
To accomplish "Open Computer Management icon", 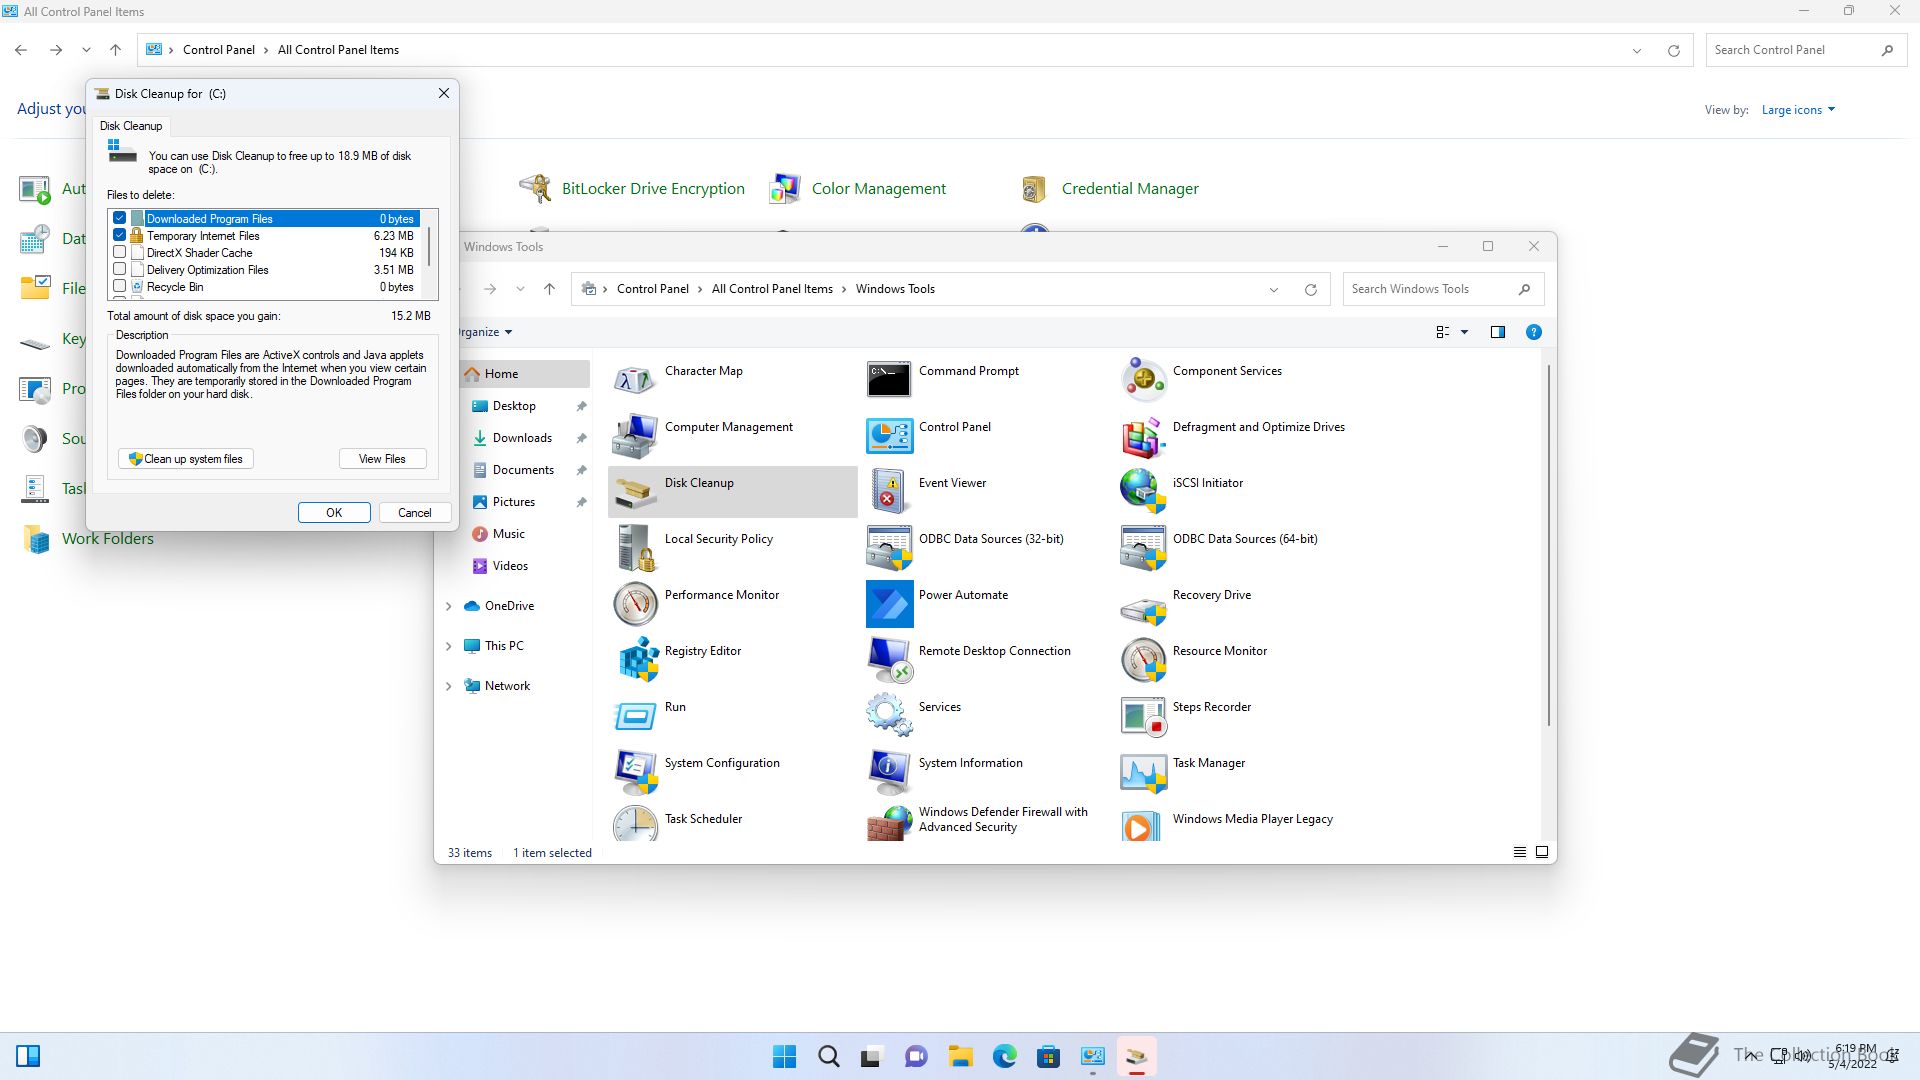I will 635,436.
